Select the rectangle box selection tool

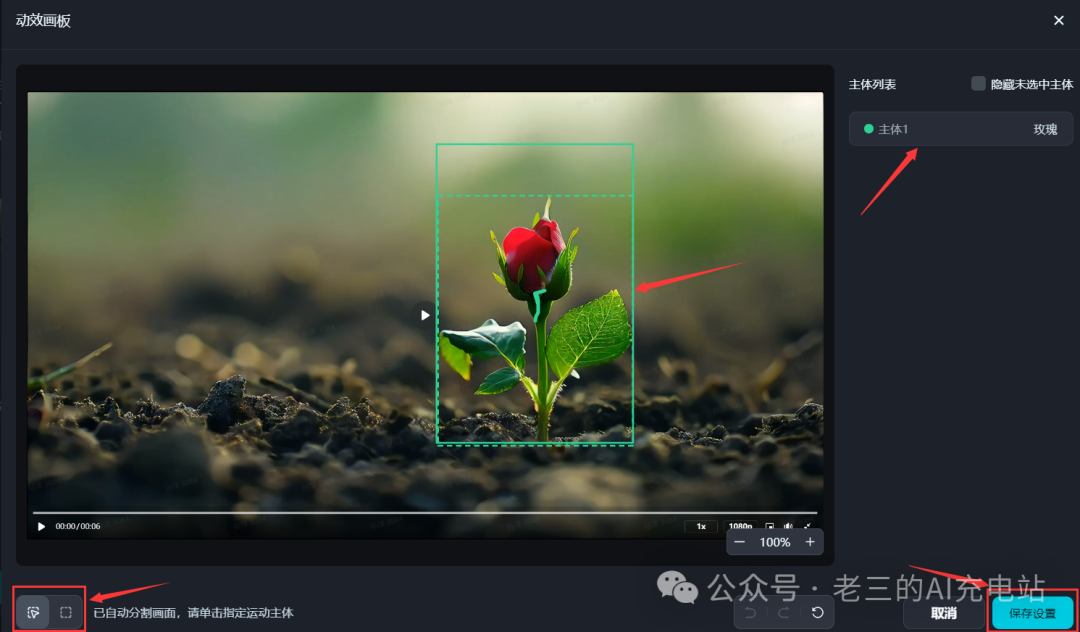click(x=66, y=612)
